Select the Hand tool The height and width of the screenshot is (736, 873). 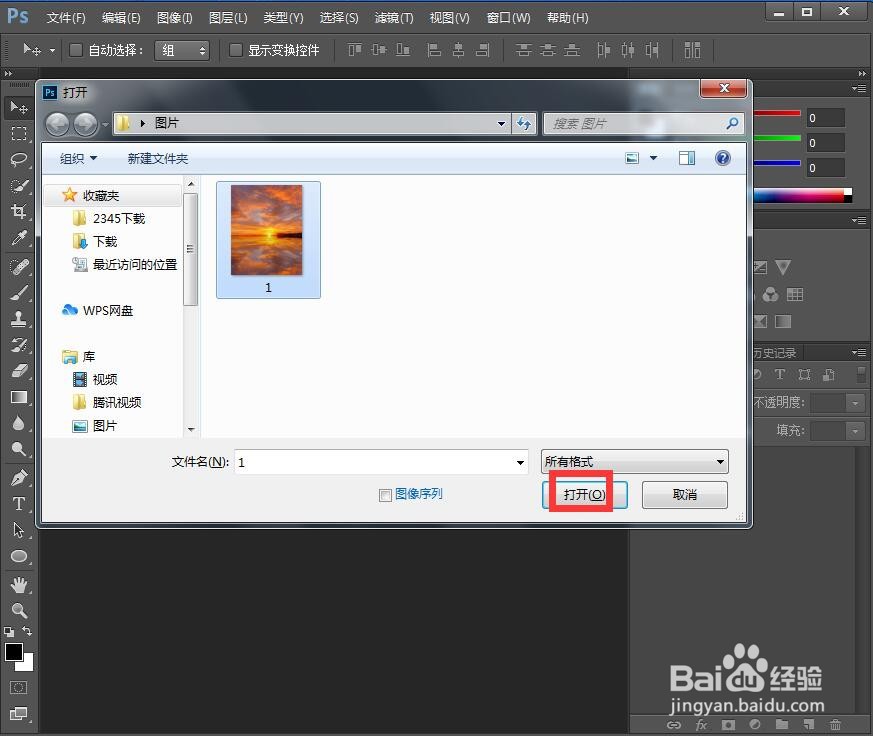tap(18, 585)
